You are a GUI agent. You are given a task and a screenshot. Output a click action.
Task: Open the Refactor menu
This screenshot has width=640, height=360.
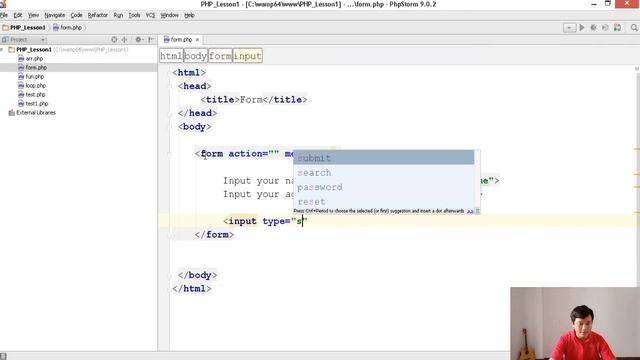[x=98, y=15]
